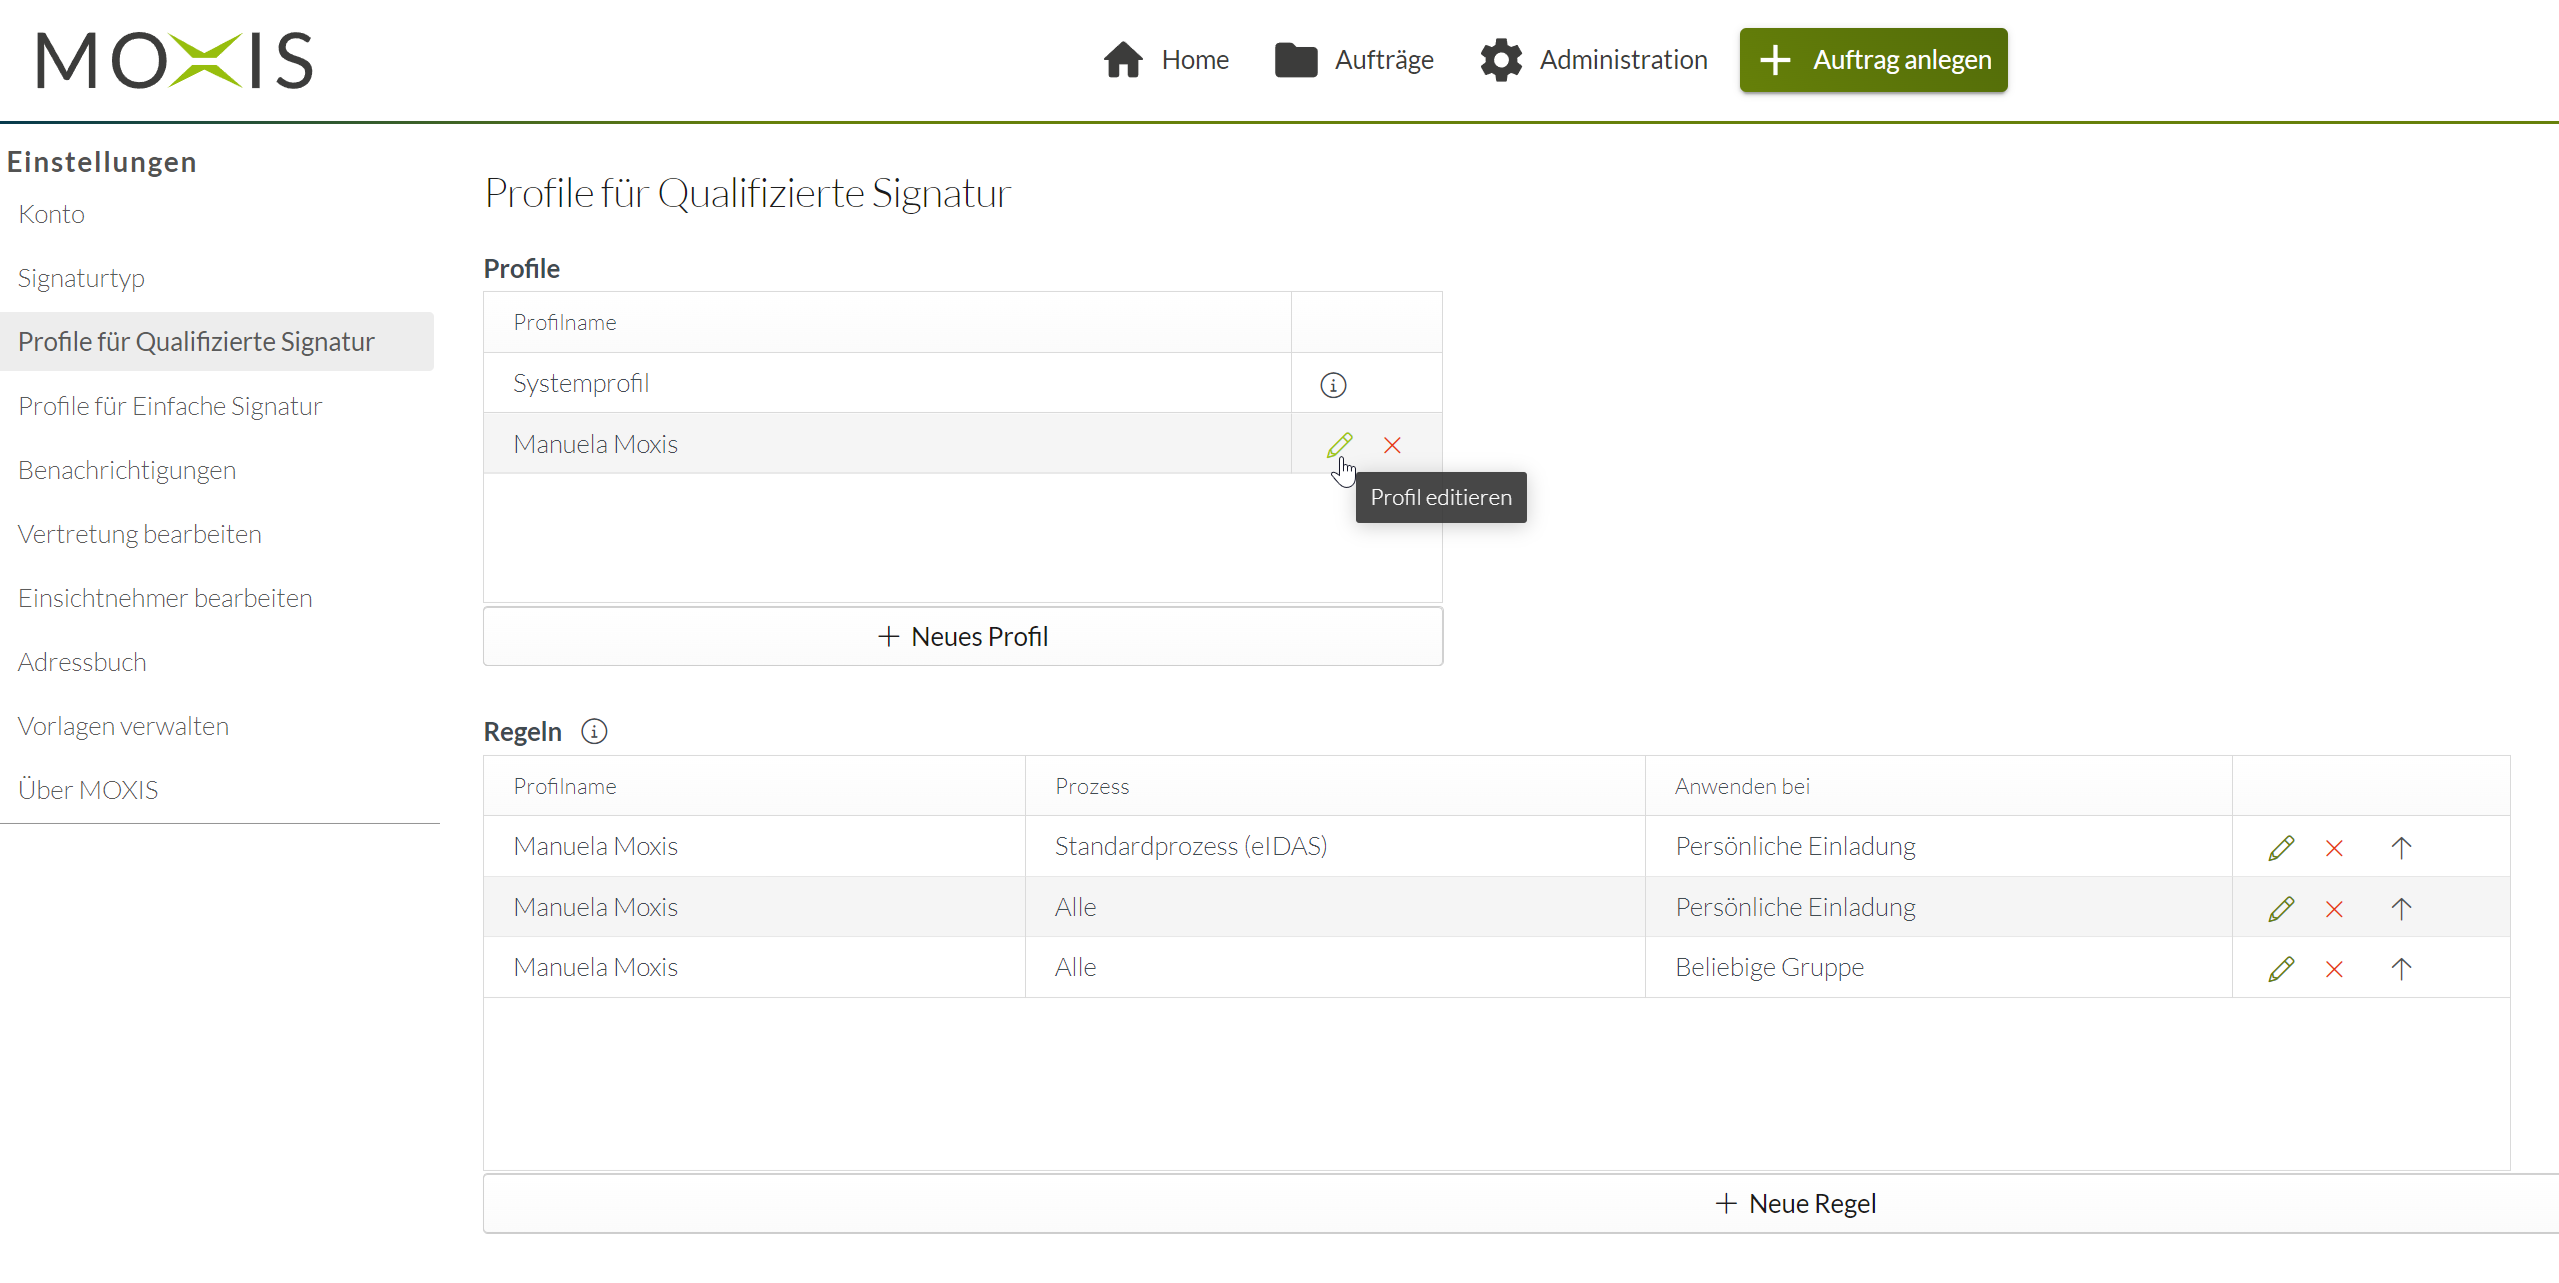The image size is (2559, 1283).
Task: Delete the Manuela Moxis profile
Action: (1392, 445)
